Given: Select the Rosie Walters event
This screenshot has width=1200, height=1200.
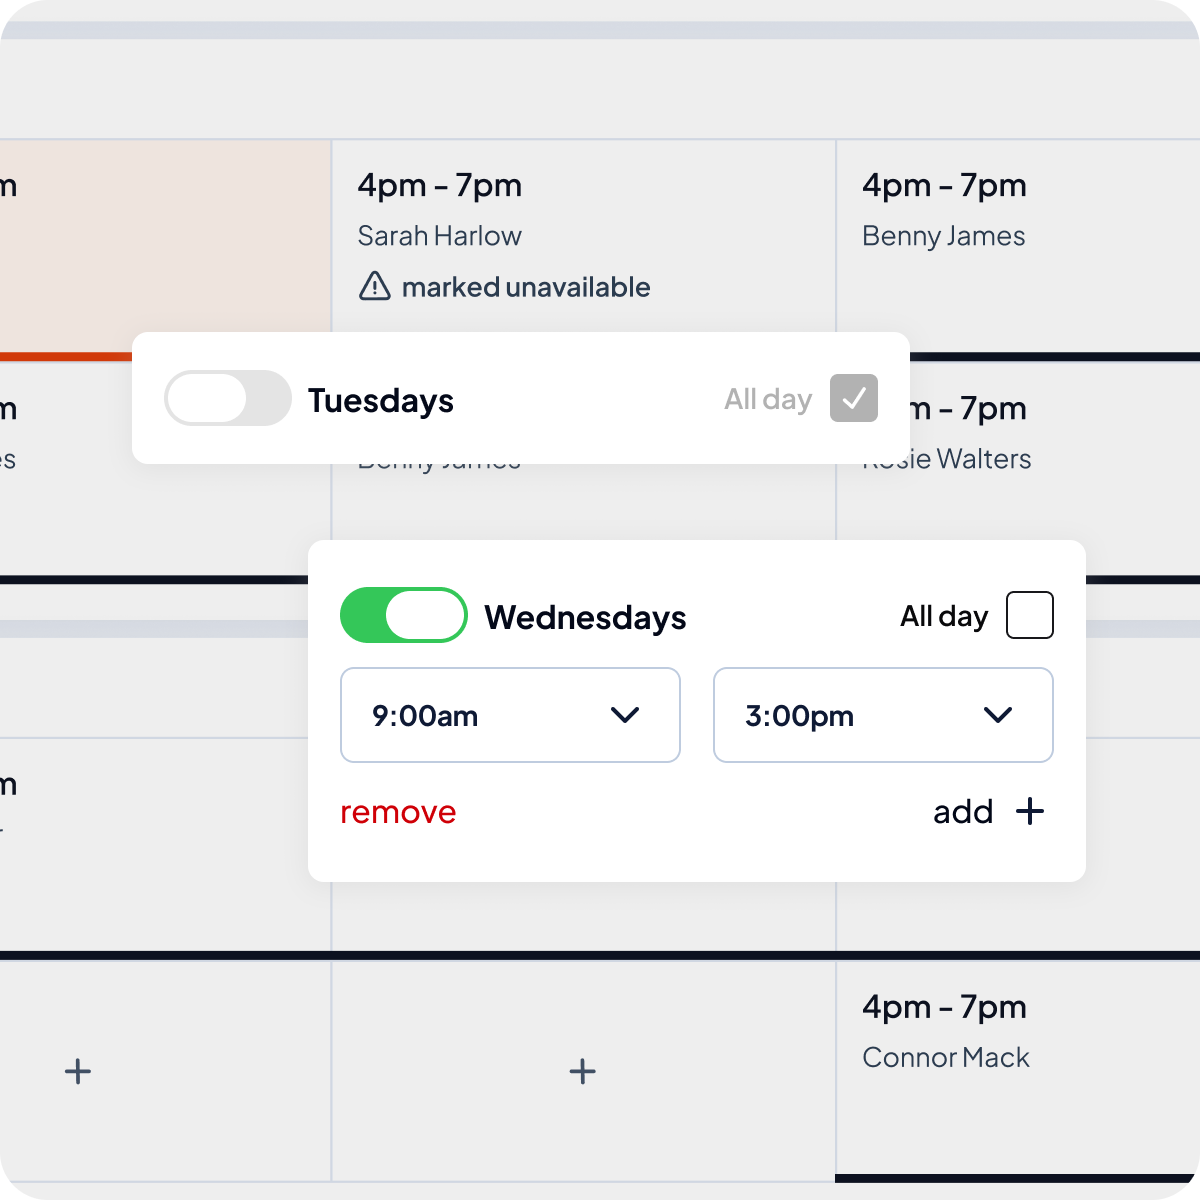Looking at the screenshot, I should [946, 458].
